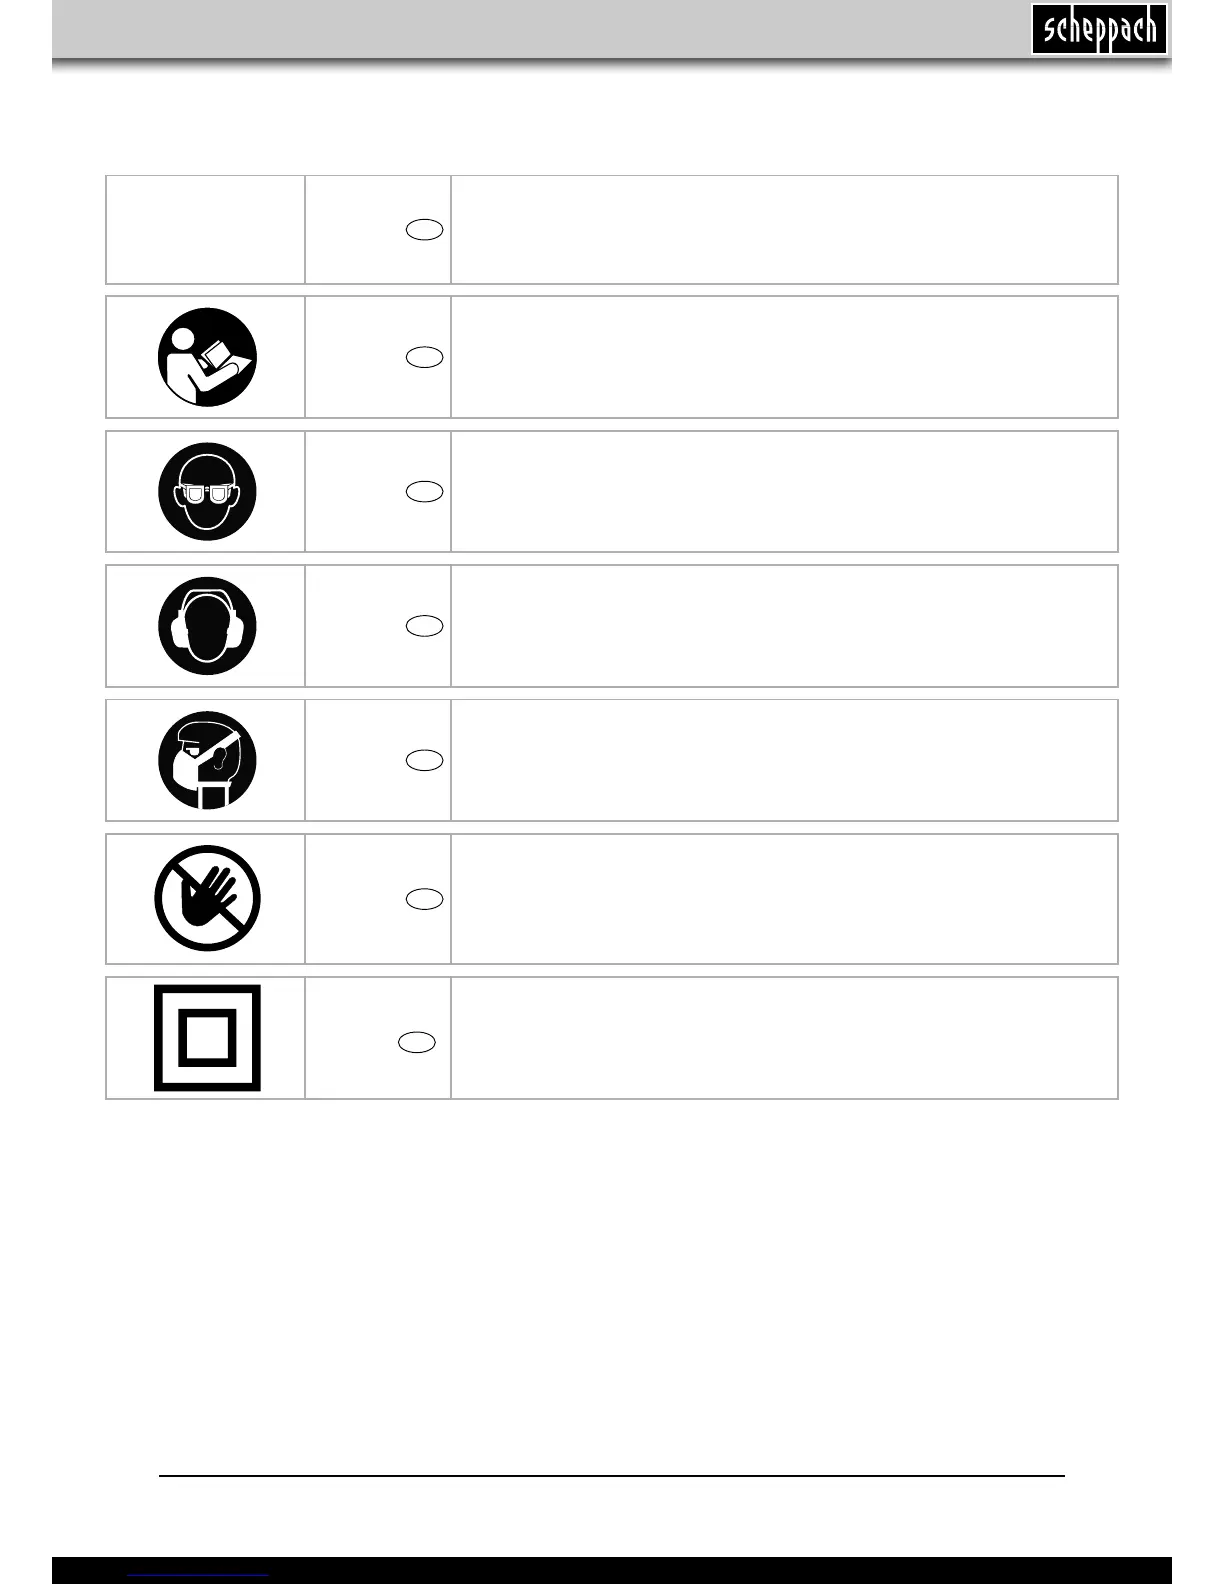Click the oval marker beside the hand prohibition symbol
This screenshot has width=1224, height=1584.
425,898
